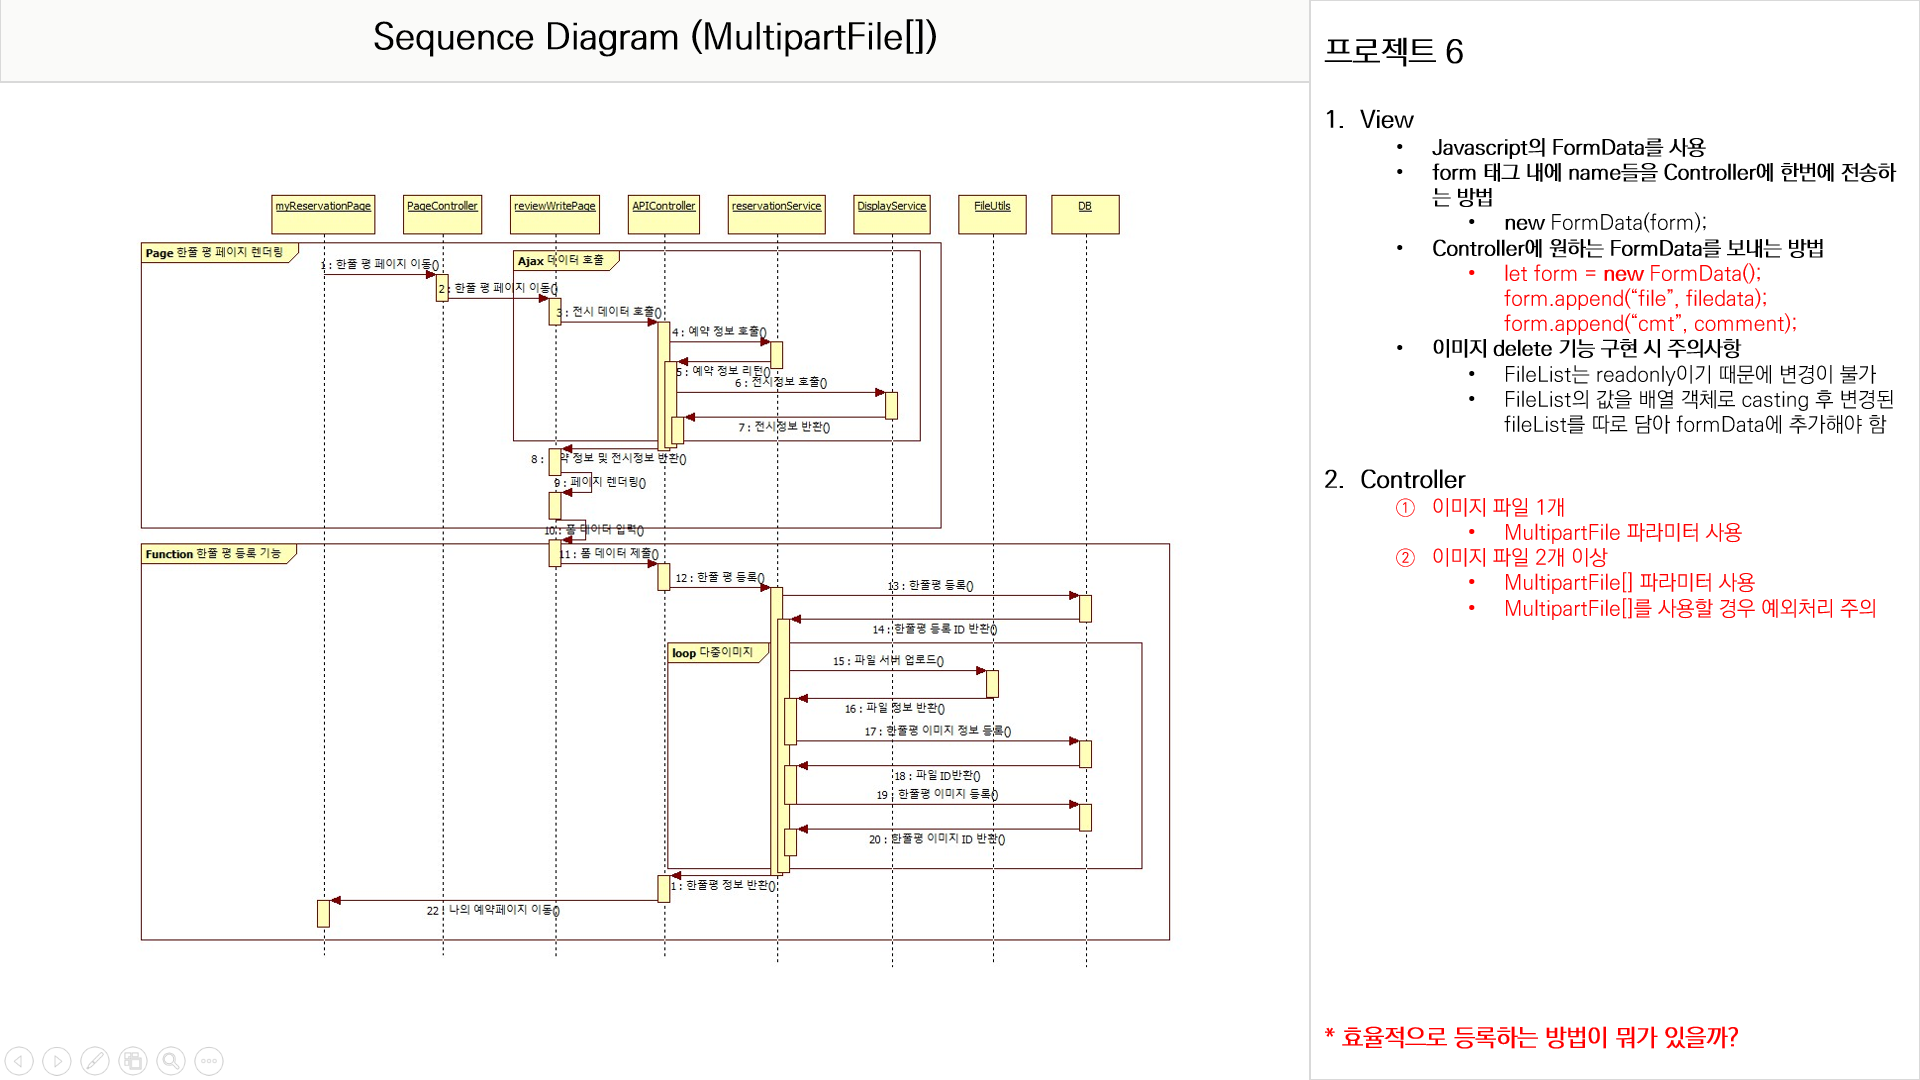The height and width of the screenshot is (1080, 1920).
Task: Click the Function frame label
Action: point(215,554)
